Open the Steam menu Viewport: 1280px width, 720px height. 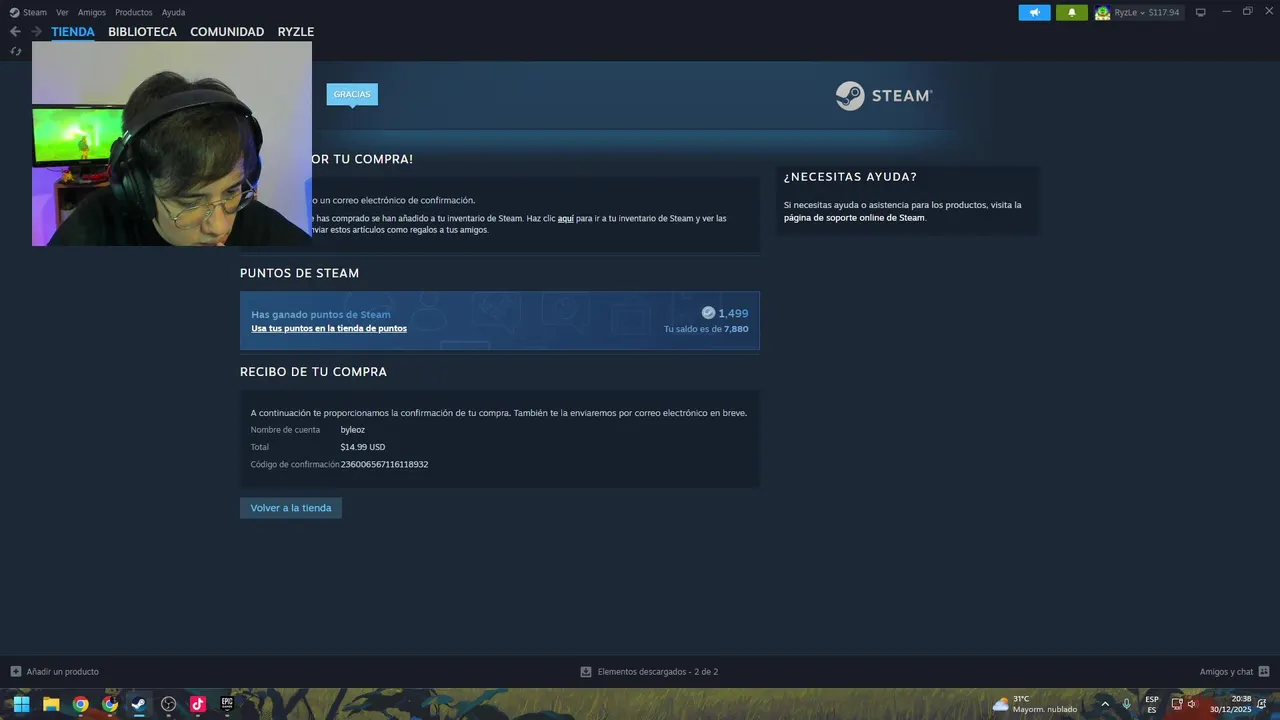tap(35, 12)
